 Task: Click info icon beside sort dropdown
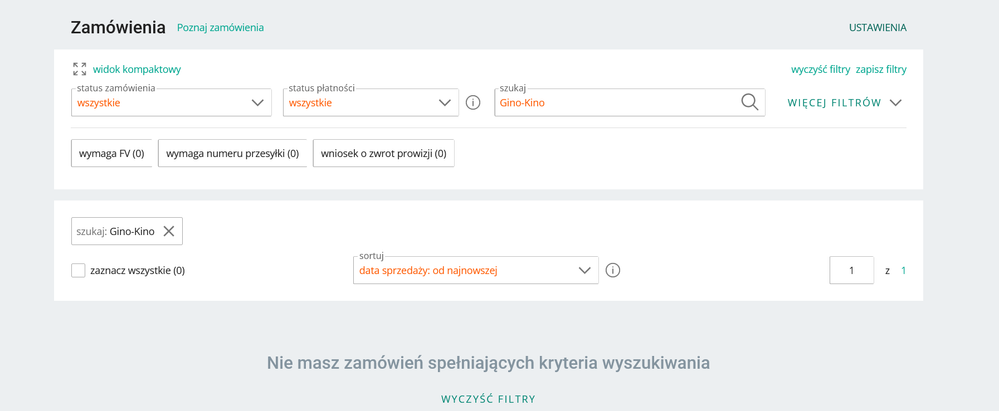(x=613, y=270)
